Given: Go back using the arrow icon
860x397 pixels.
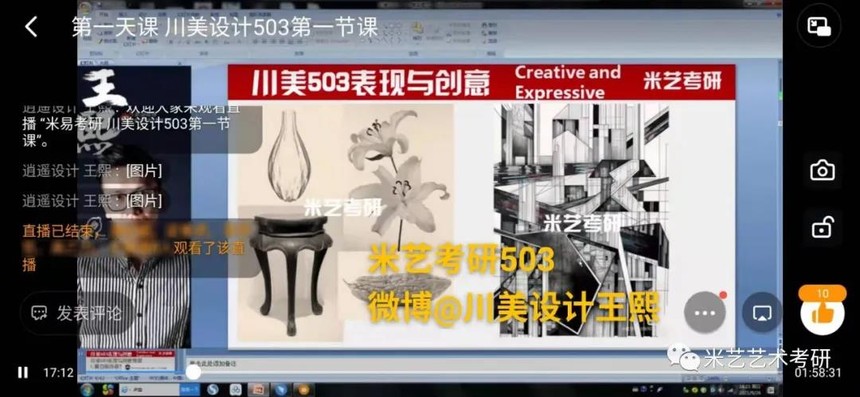Looking at the screenshot, I should 31,26.
